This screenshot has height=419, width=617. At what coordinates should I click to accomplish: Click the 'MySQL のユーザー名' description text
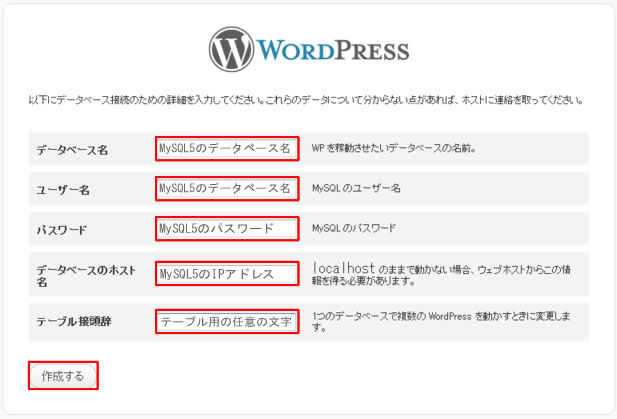(356, 188)
